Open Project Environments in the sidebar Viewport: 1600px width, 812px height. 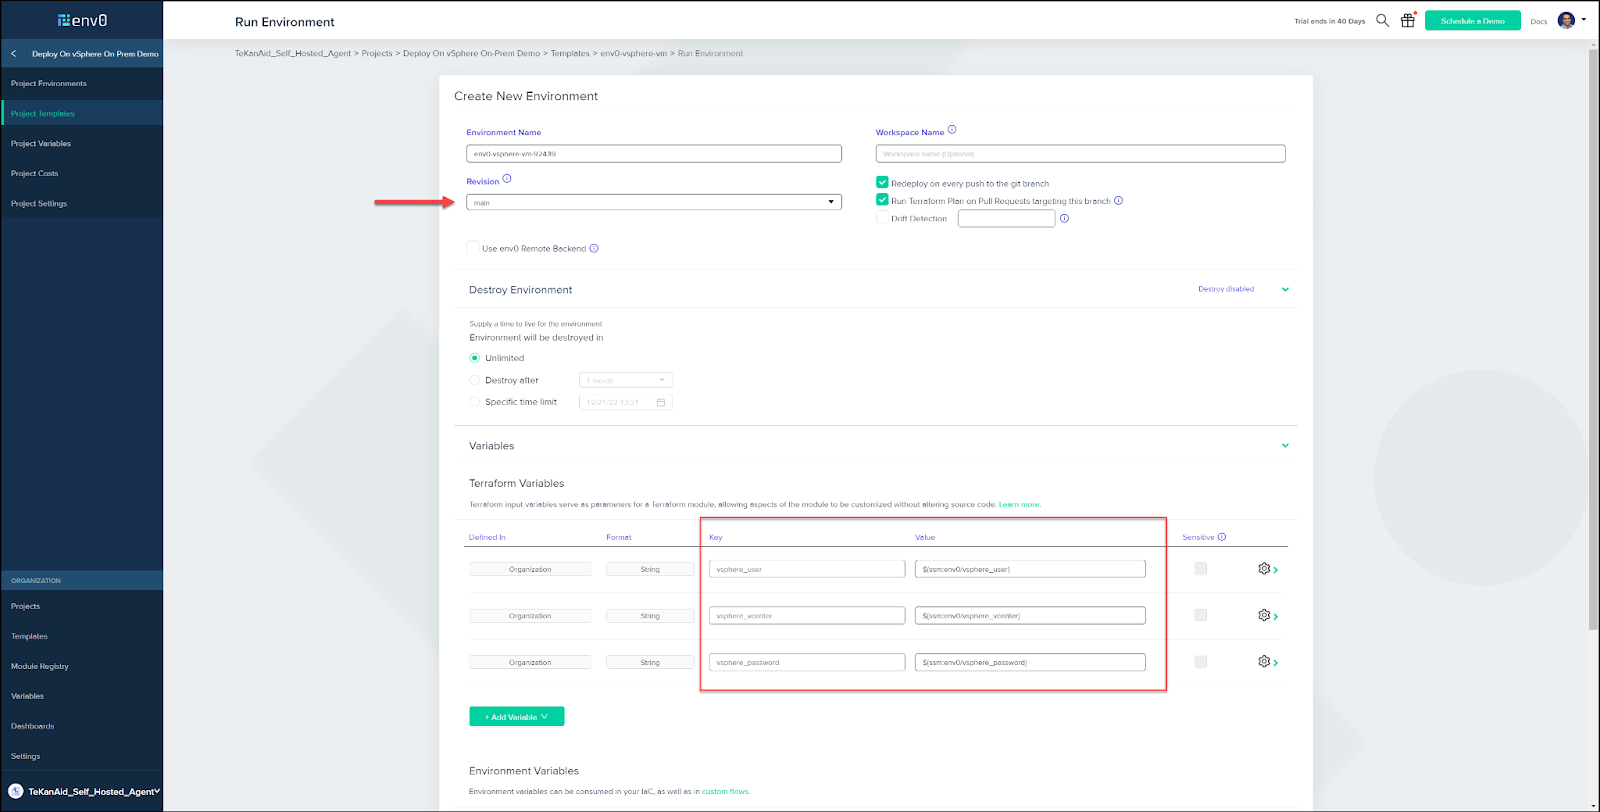click(x=49, y=84)
